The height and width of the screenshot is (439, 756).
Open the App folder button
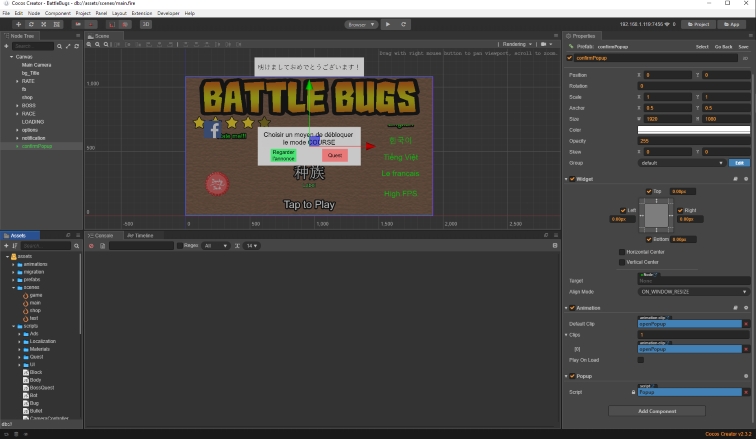click(x=731, y=24)
